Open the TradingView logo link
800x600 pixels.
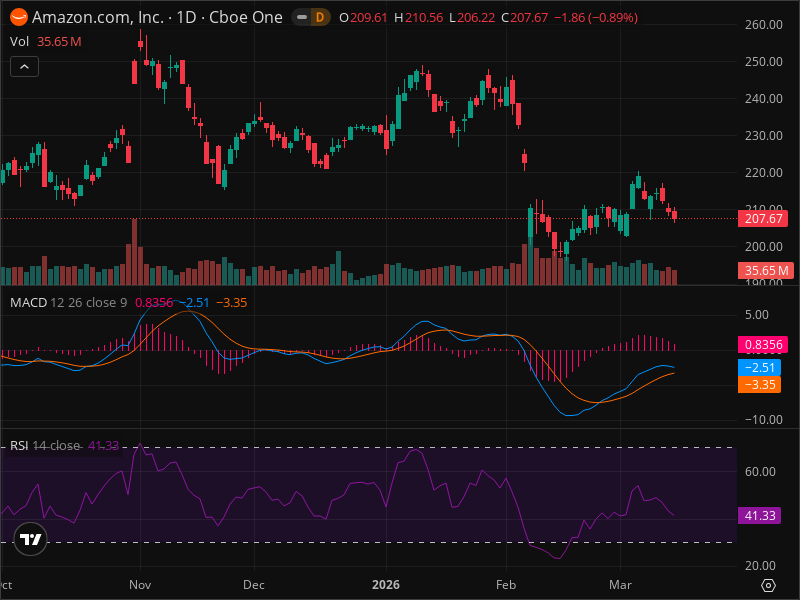coord(31,539)
